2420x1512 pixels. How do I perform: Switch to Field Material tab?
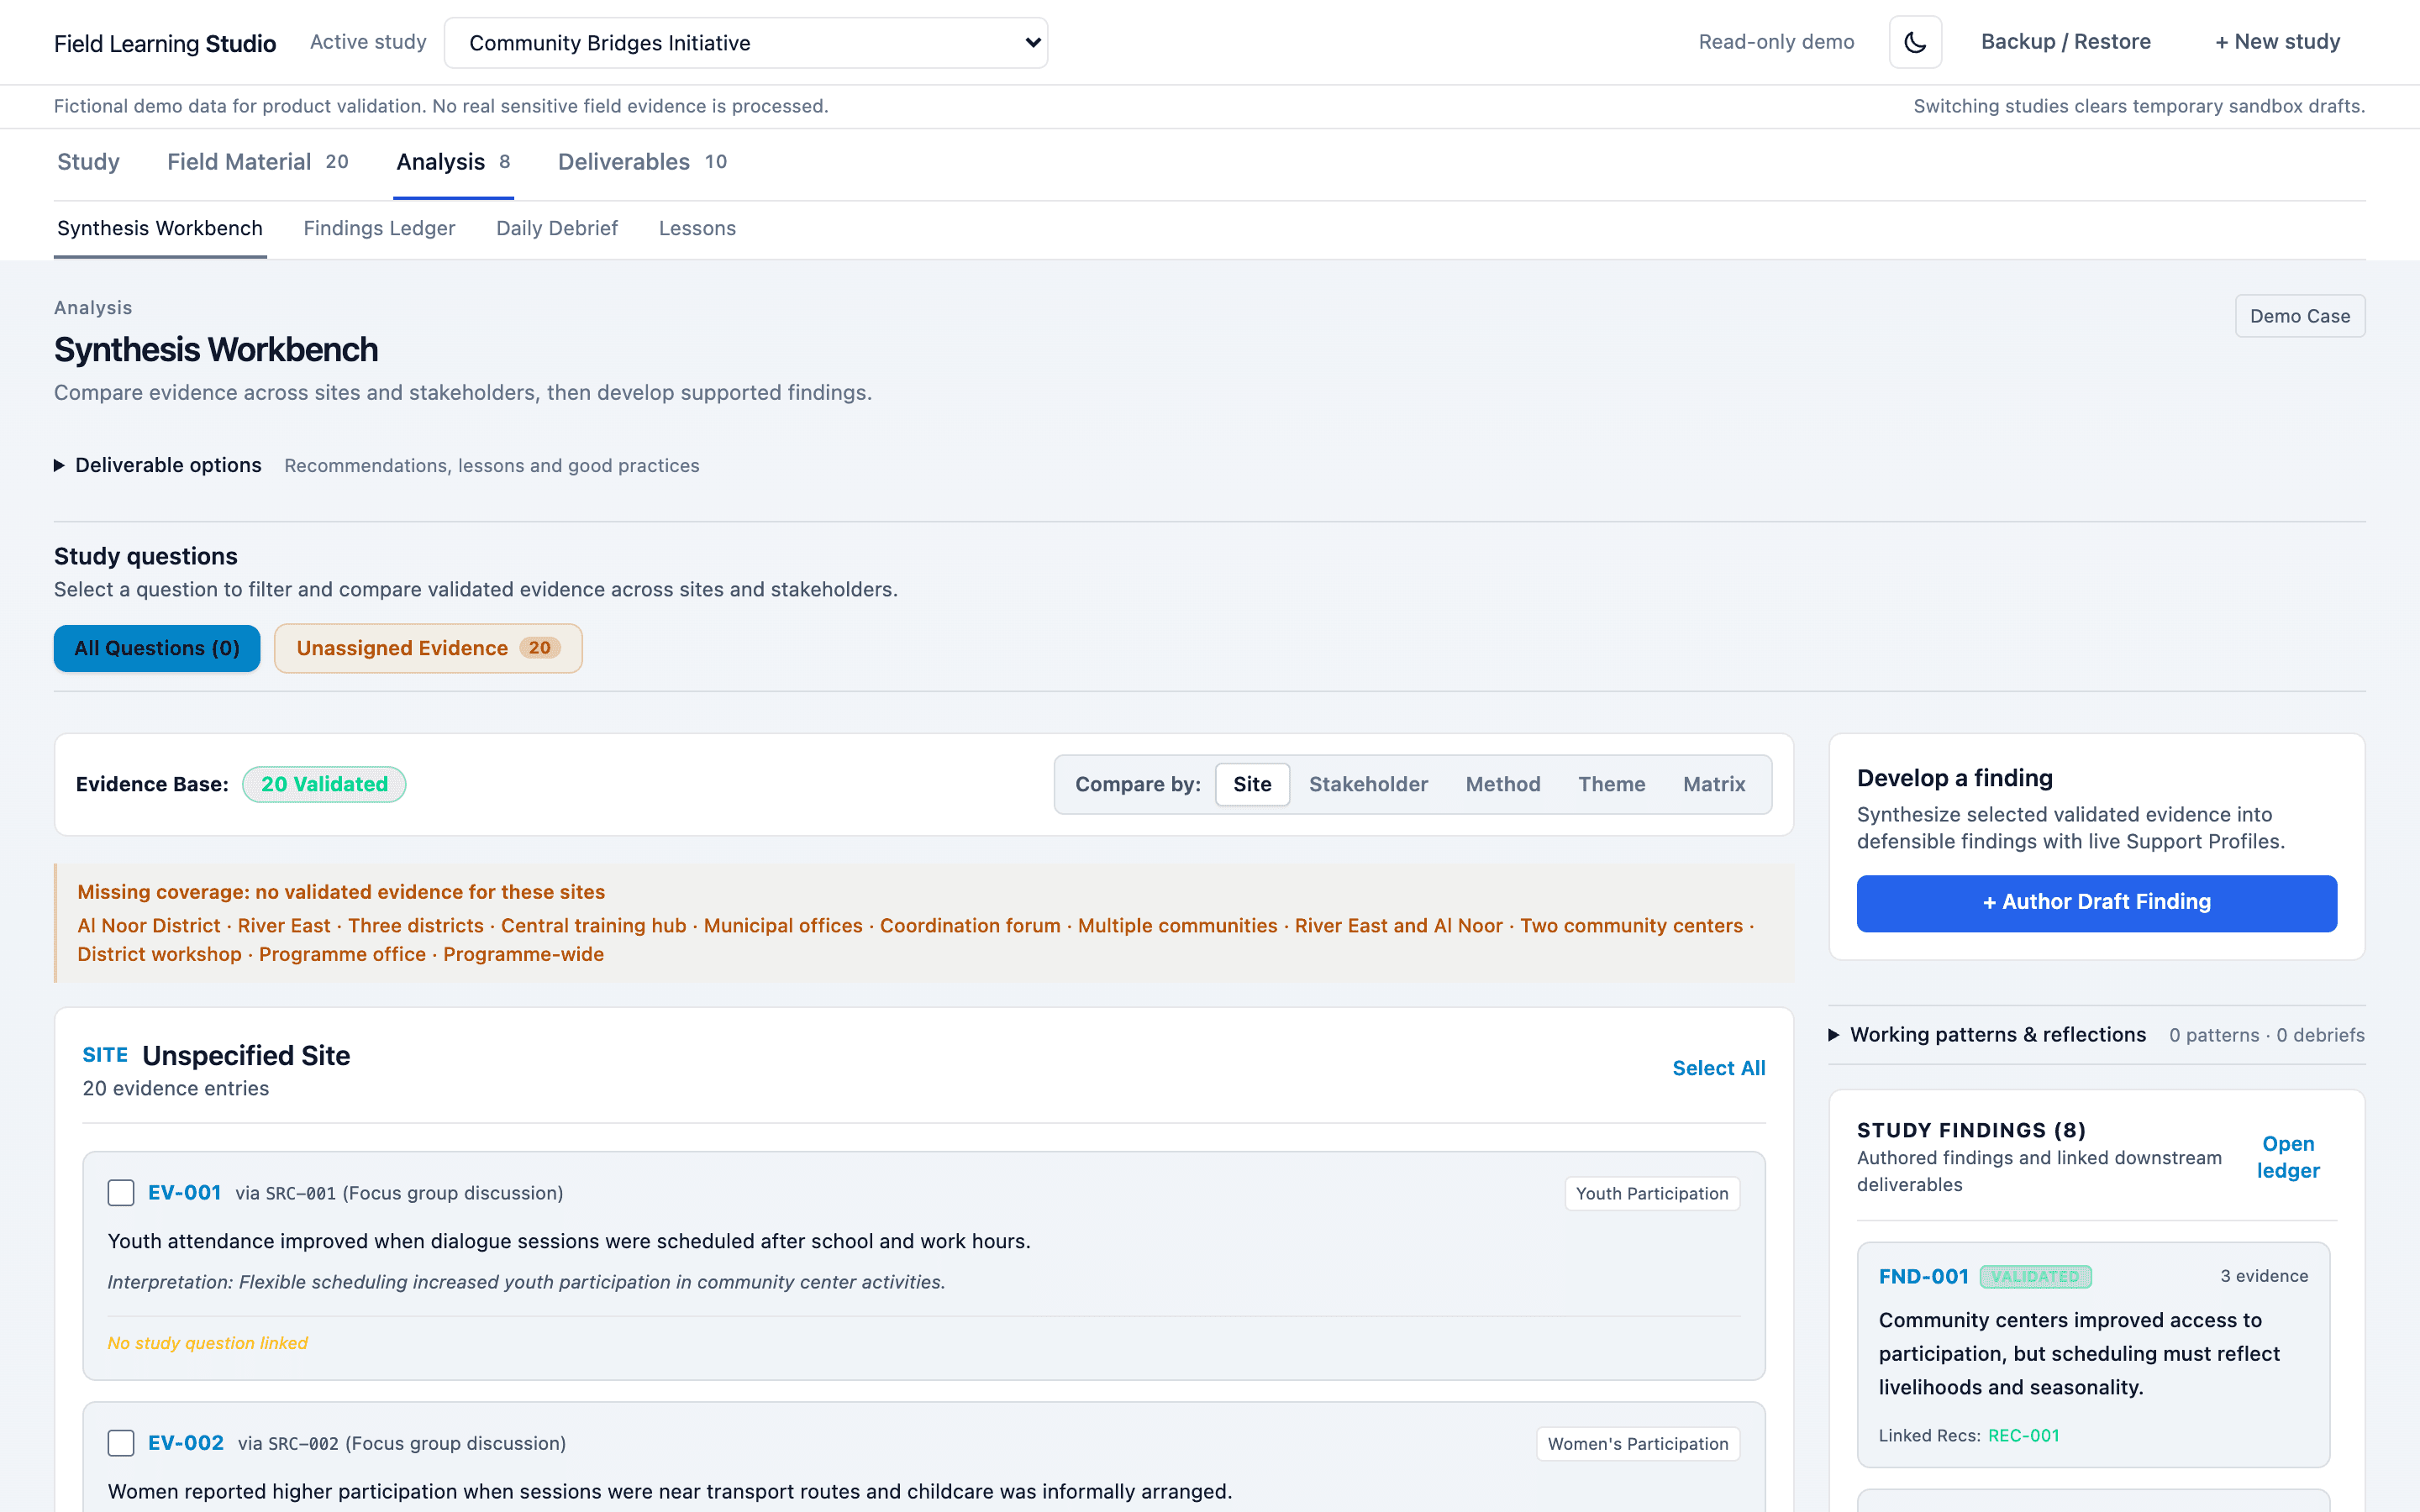point(257,162)
